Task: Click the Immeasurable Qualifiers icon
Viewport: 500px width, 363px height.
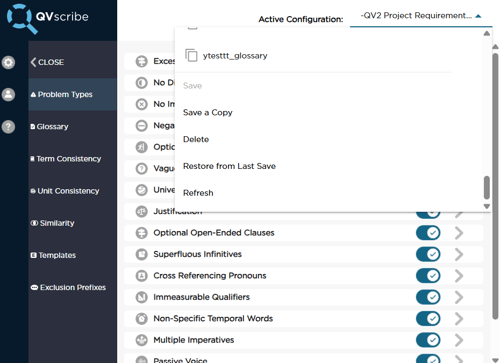Action: 142,297
